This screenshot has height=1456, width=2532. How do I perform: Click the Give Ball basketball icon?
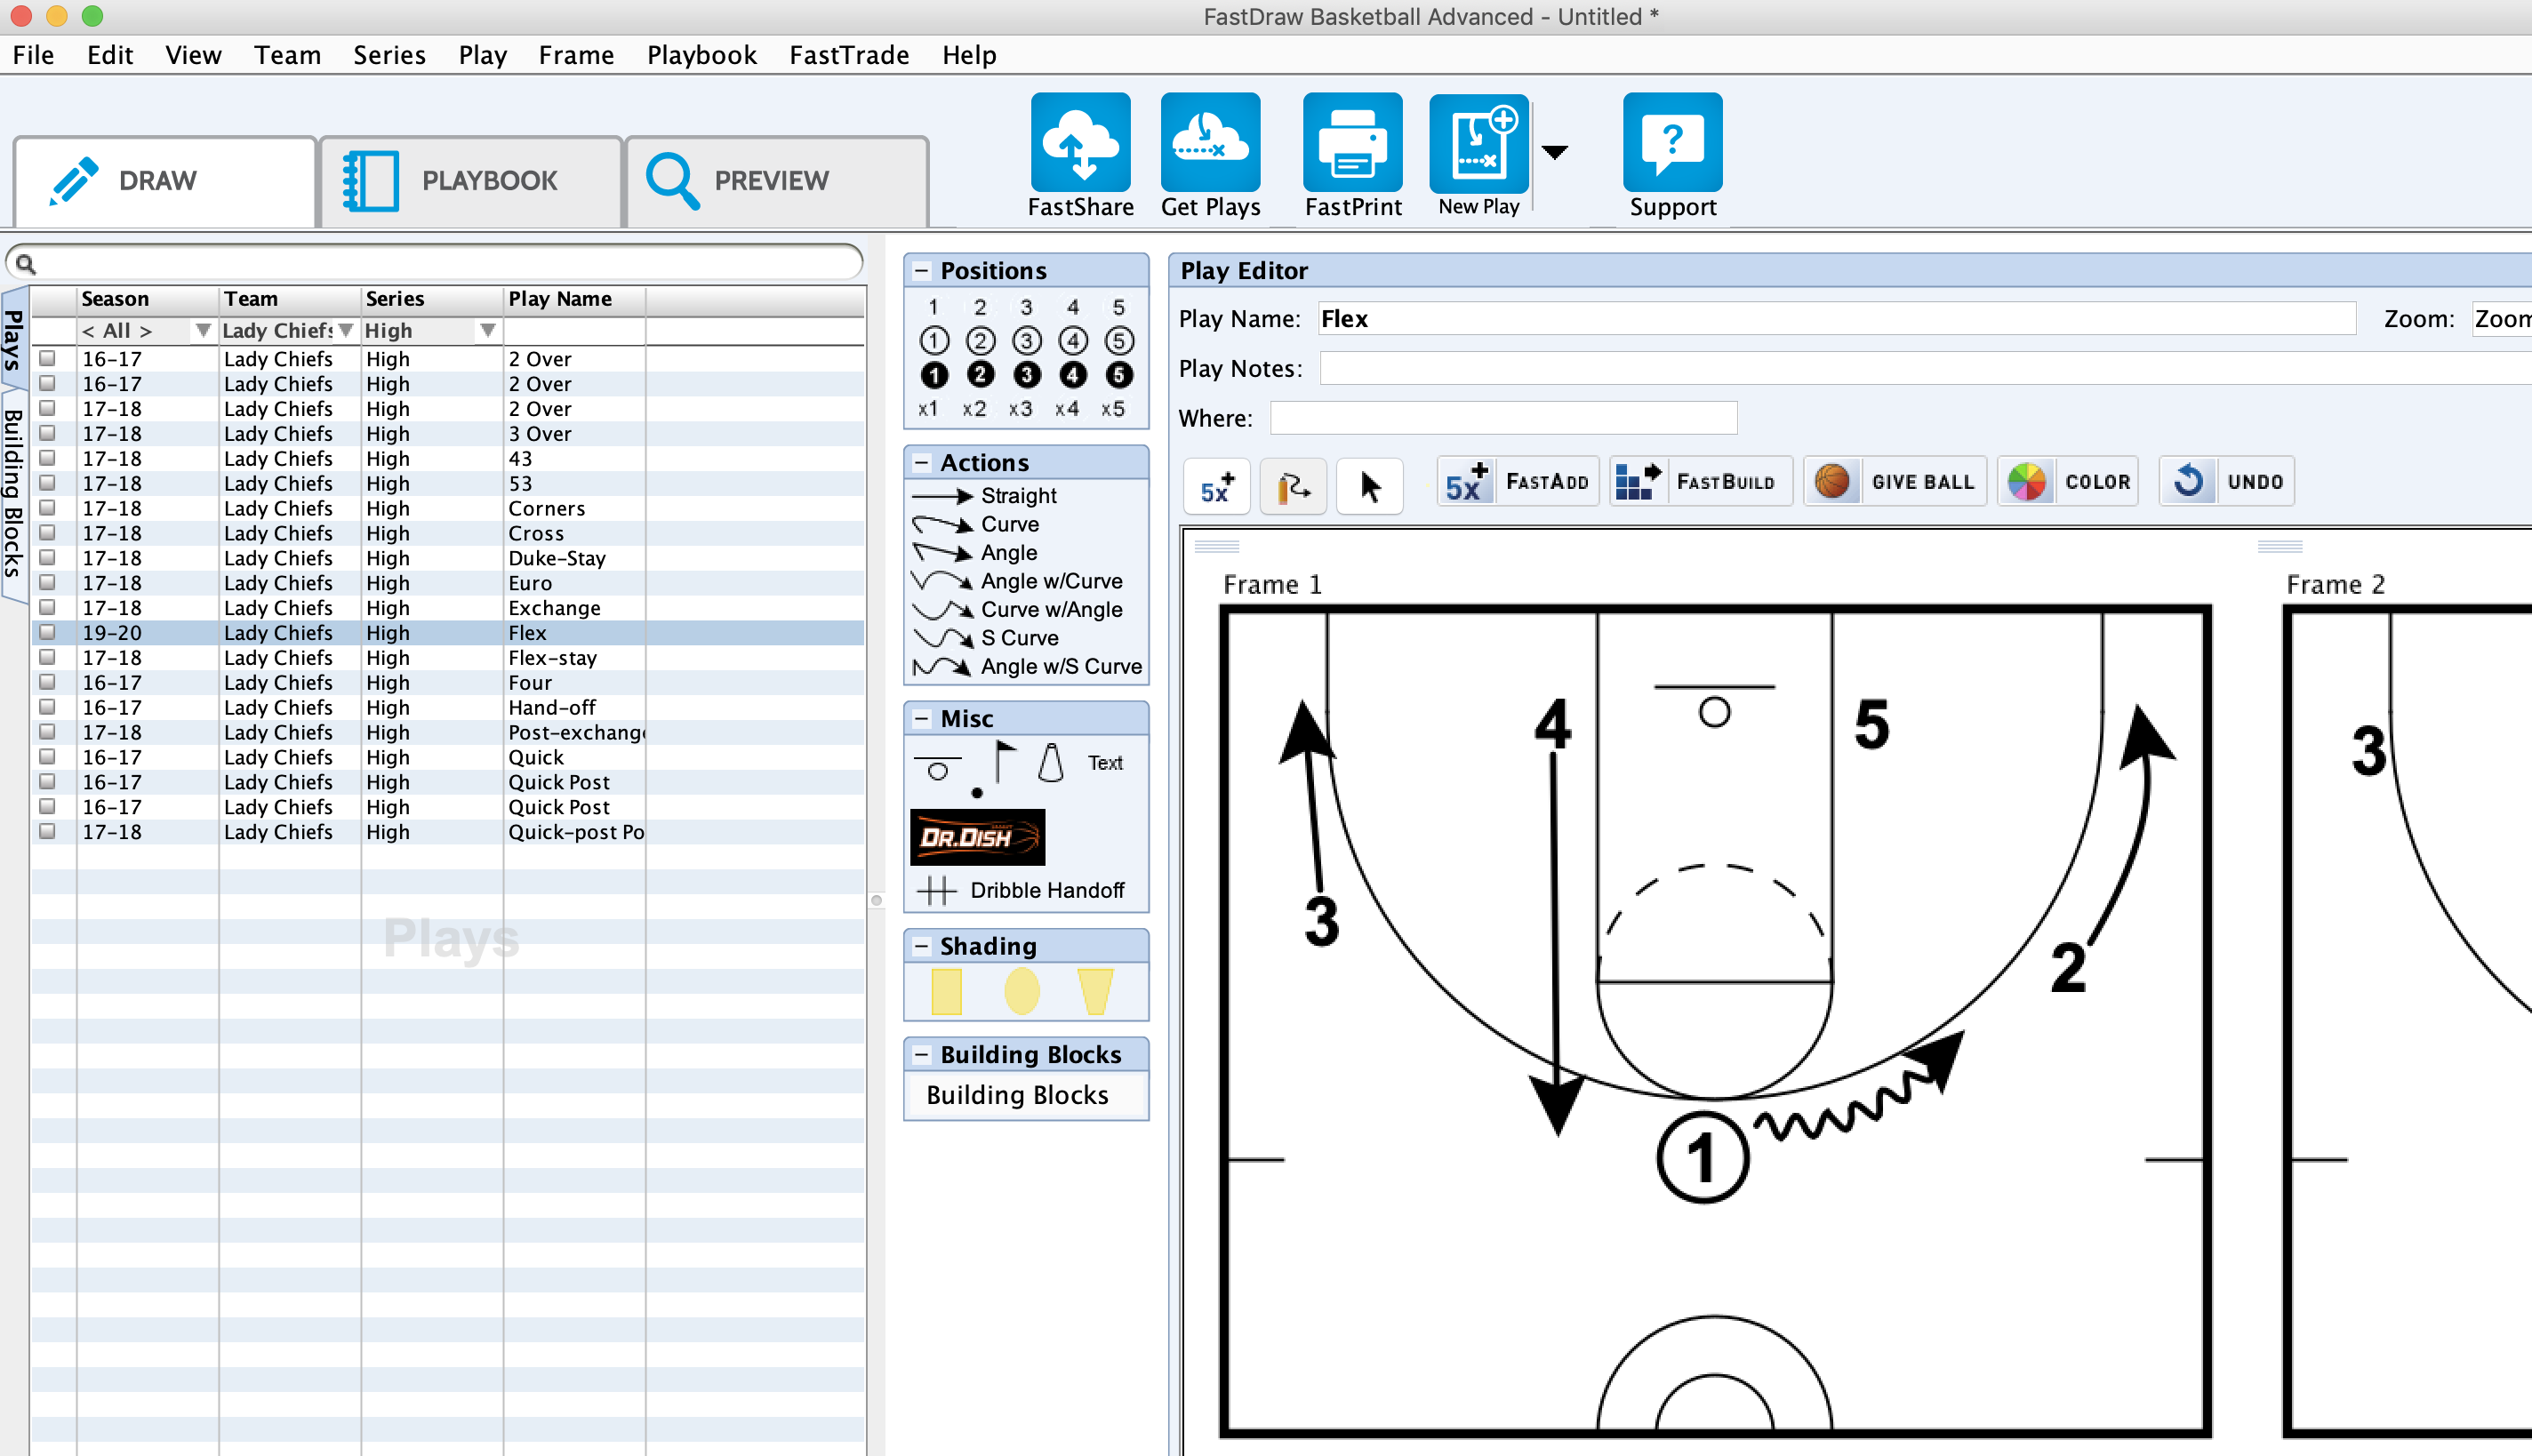point(1831,481)
